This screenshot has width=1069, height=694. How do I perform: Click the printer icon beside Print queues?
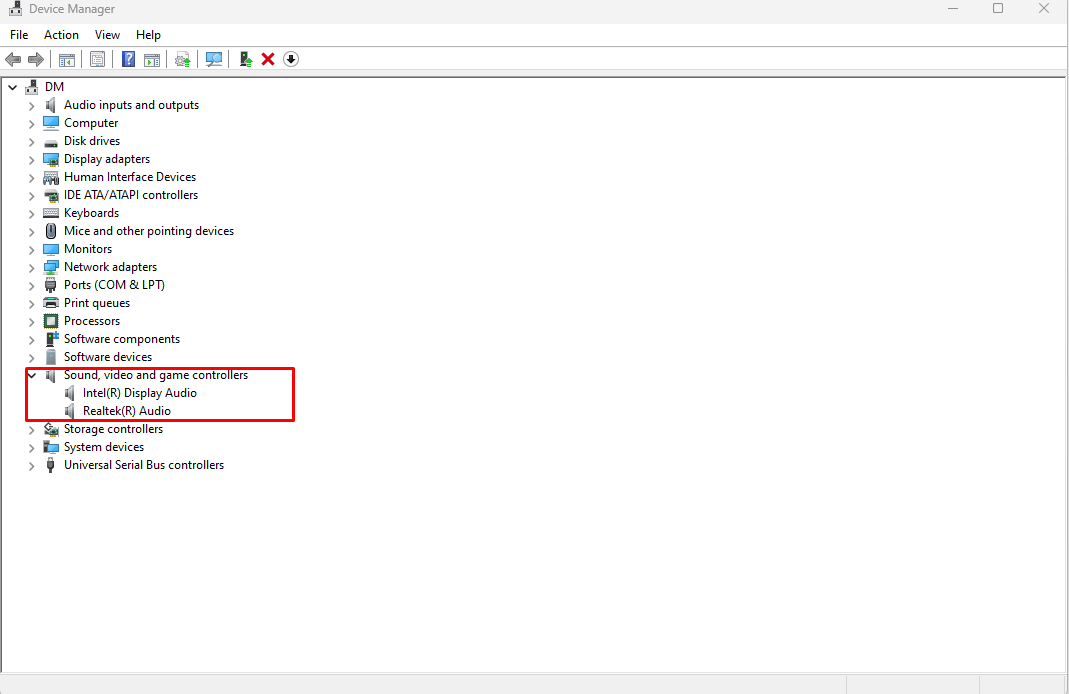[50, 303]
